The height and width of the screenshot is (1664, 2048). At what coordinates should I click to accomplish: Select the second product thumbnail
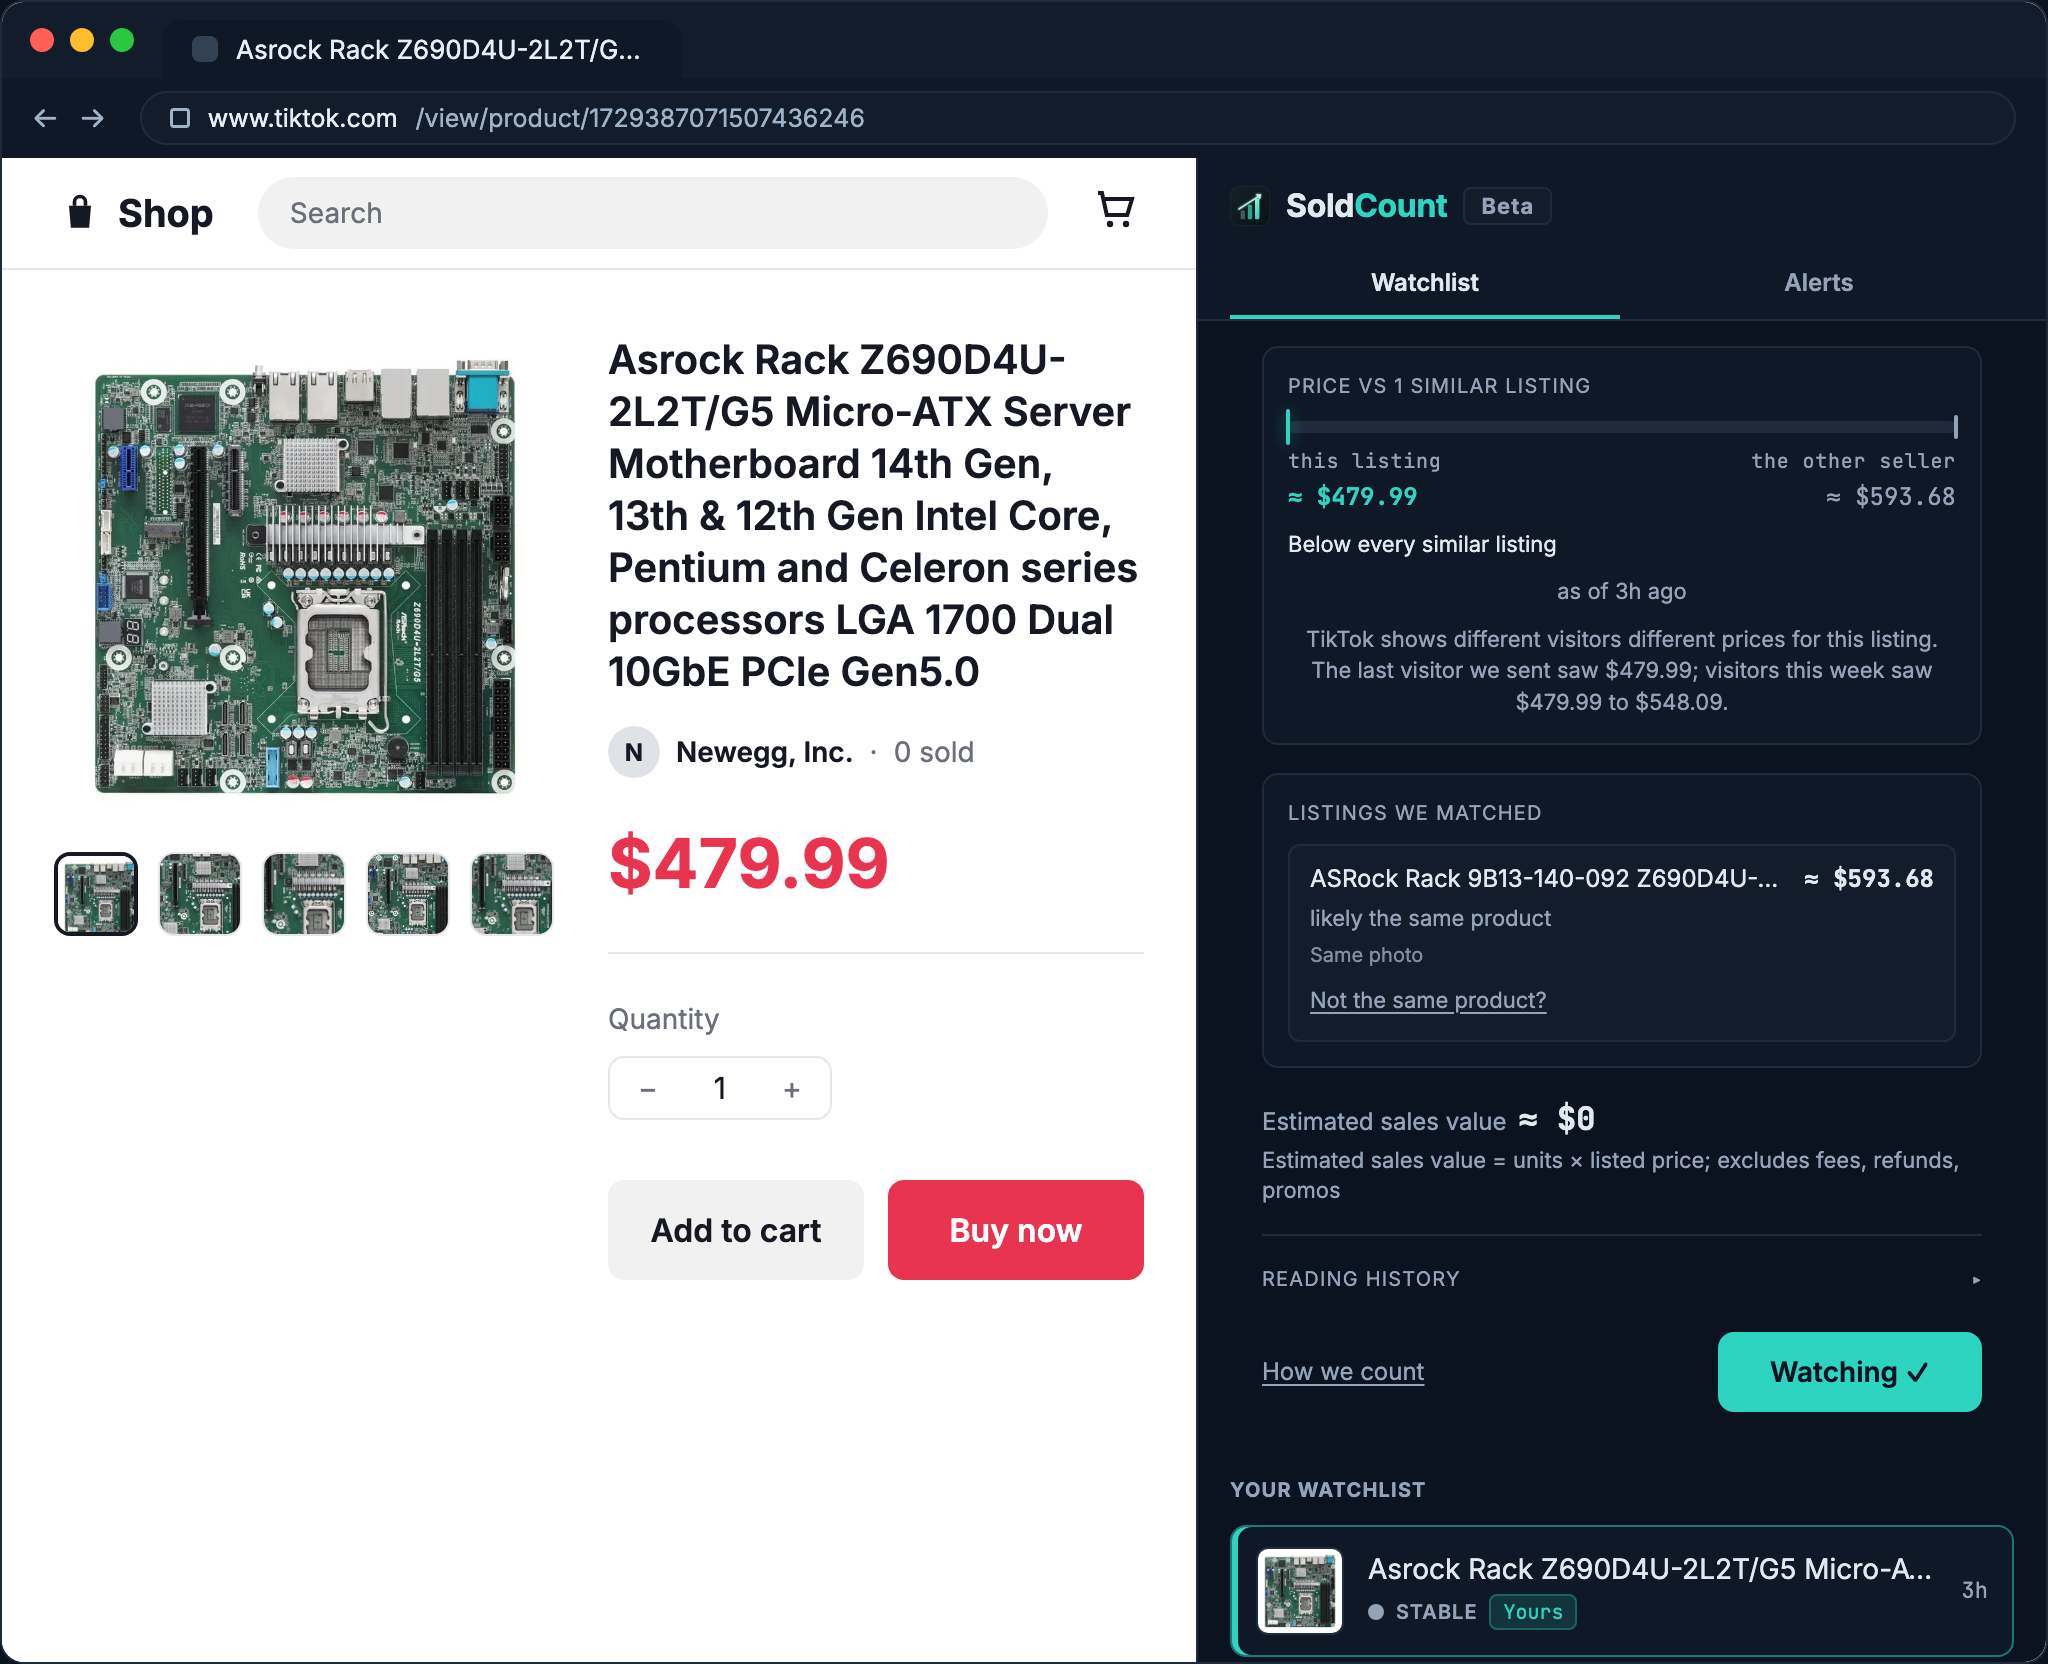pyautogui.click(x=200, y=894)
